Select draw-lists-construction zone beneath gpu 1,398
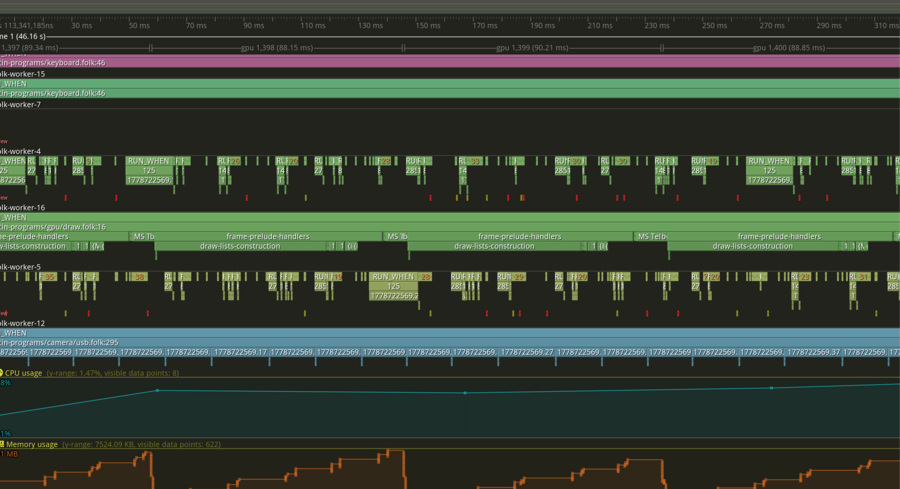This screenshot has width=900, height=489. point(240,246)
